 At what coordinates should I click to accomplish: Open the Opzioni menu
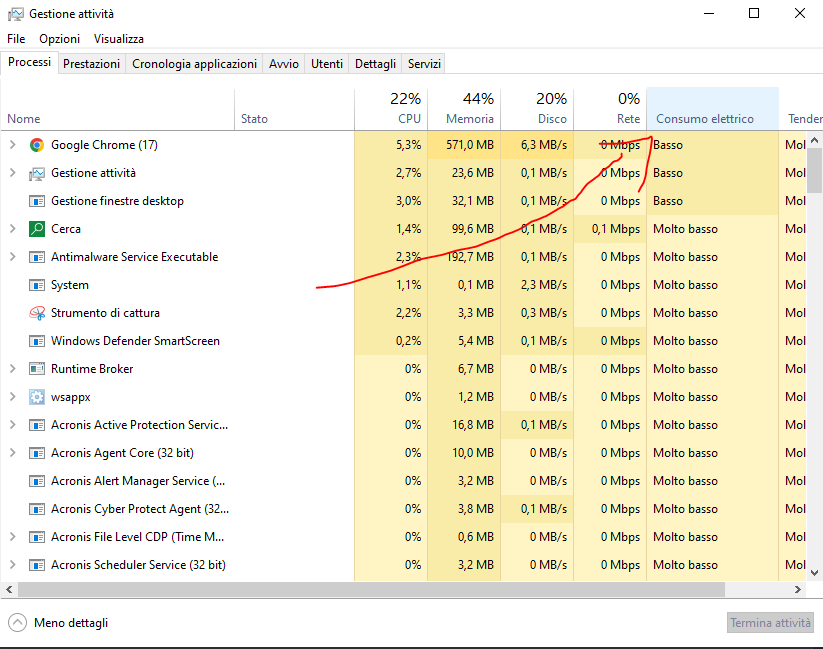click(59, 39)
